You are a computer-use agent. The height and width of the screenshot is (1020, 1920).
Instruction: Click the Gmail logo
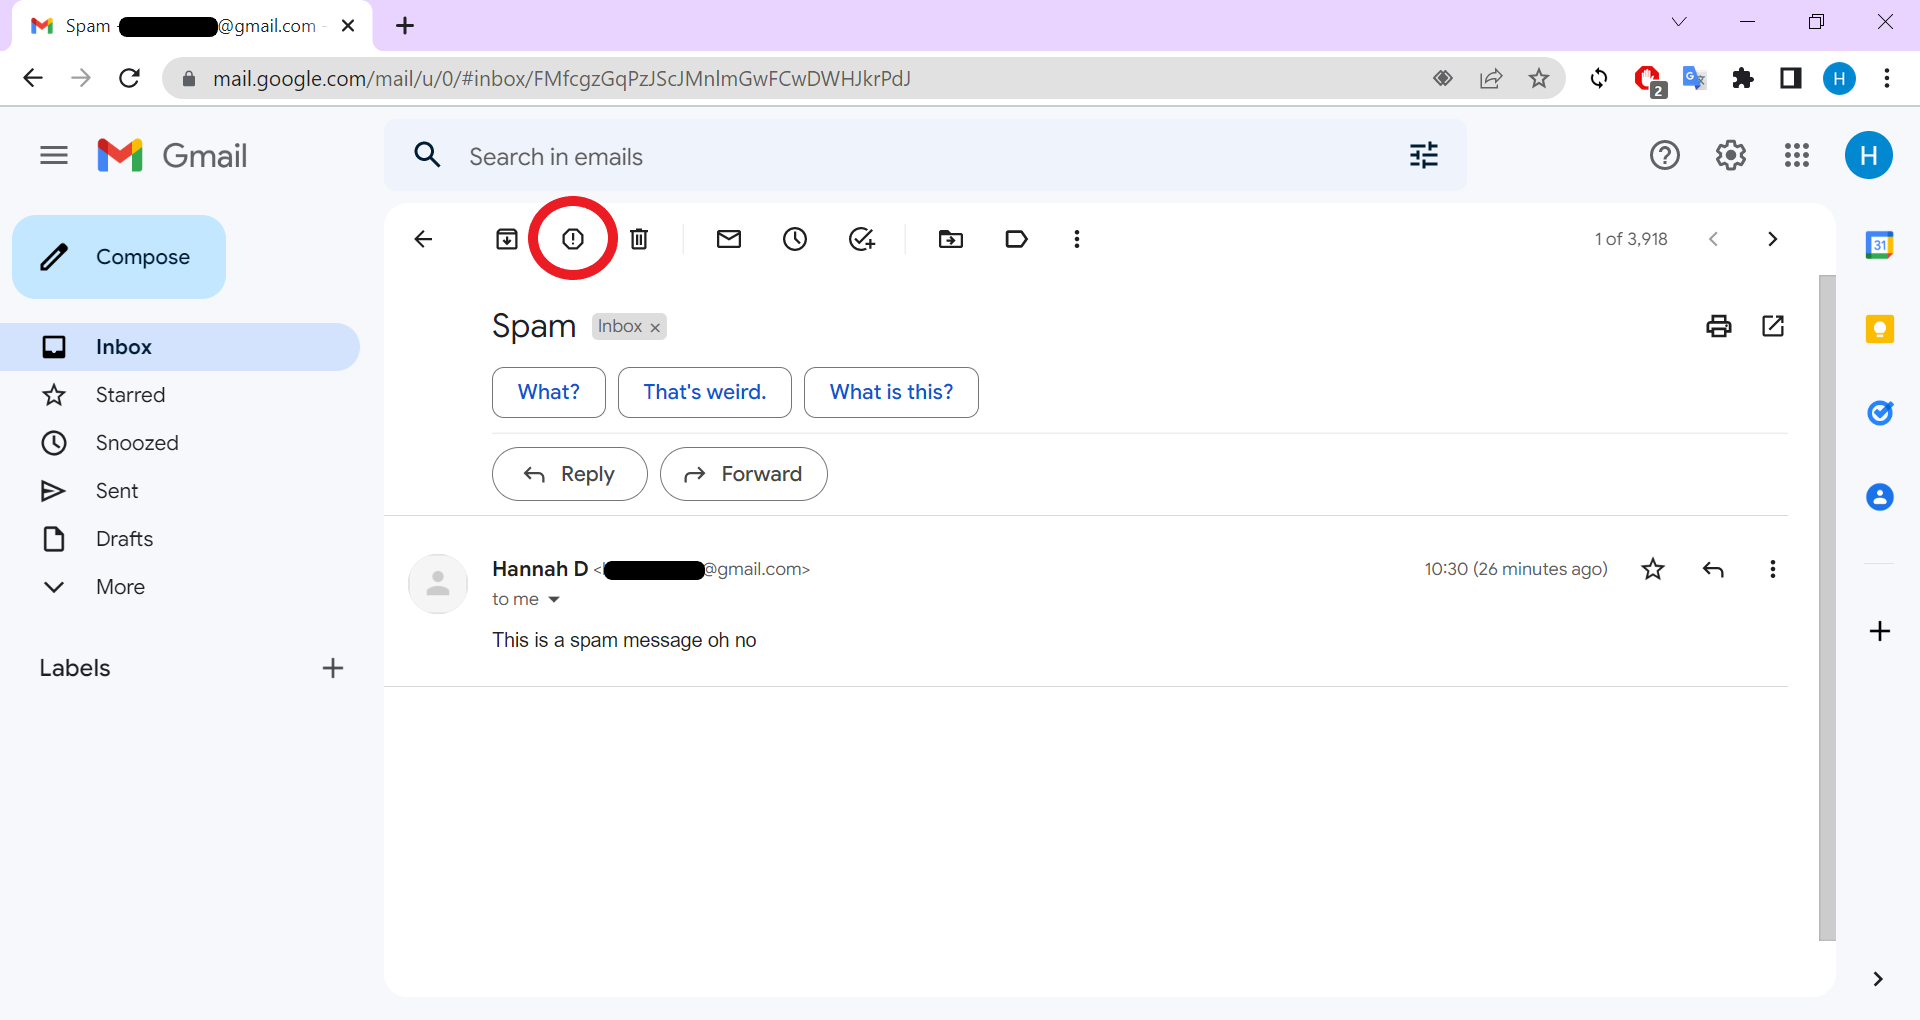172,155
